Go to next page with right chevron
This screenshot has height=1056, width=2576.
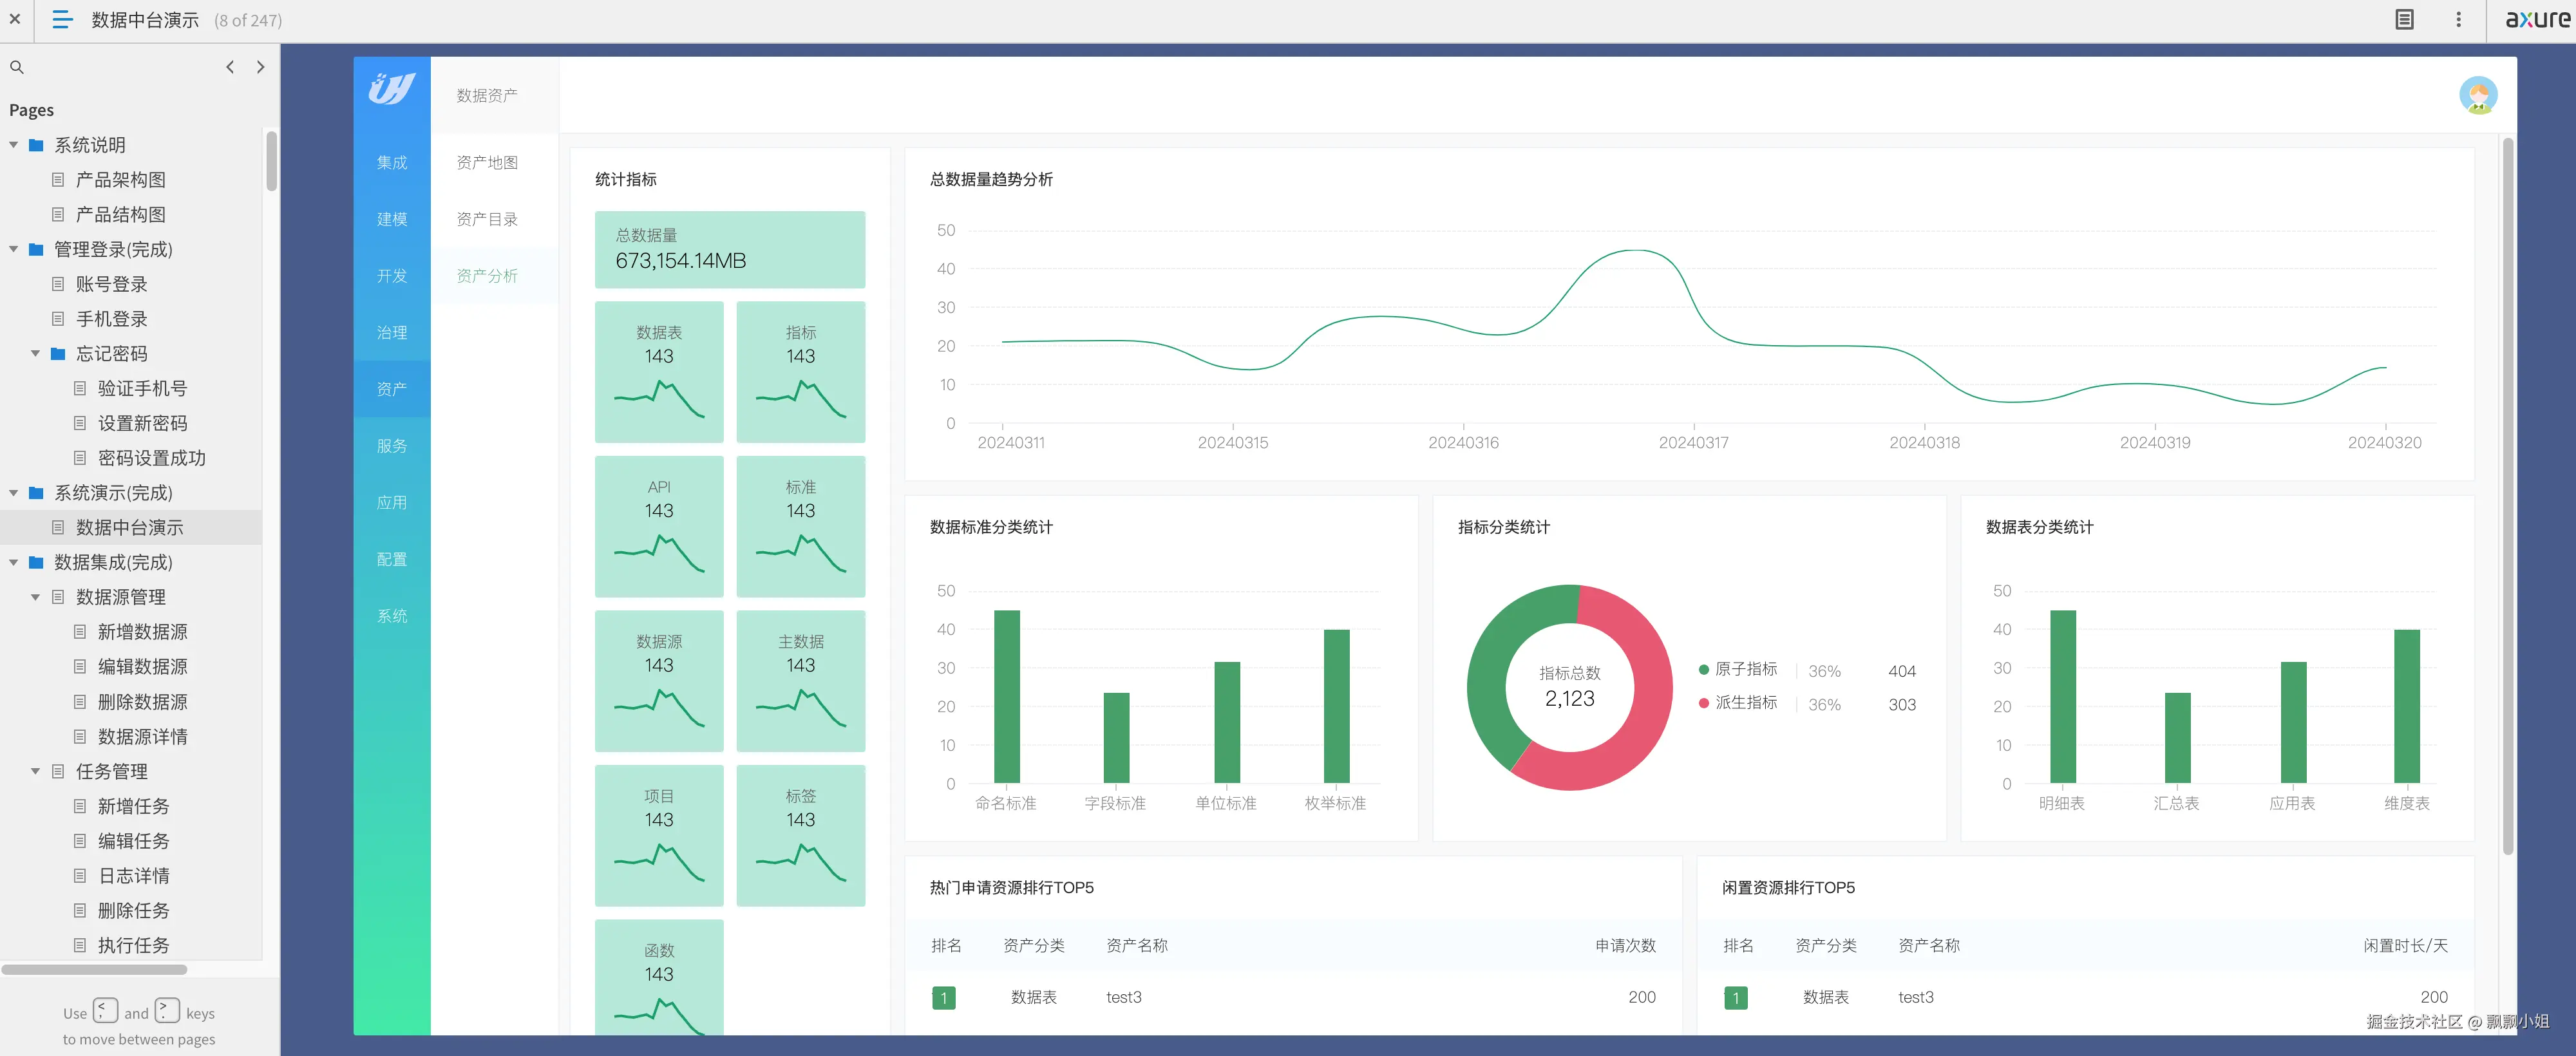[x=261, y=67]
